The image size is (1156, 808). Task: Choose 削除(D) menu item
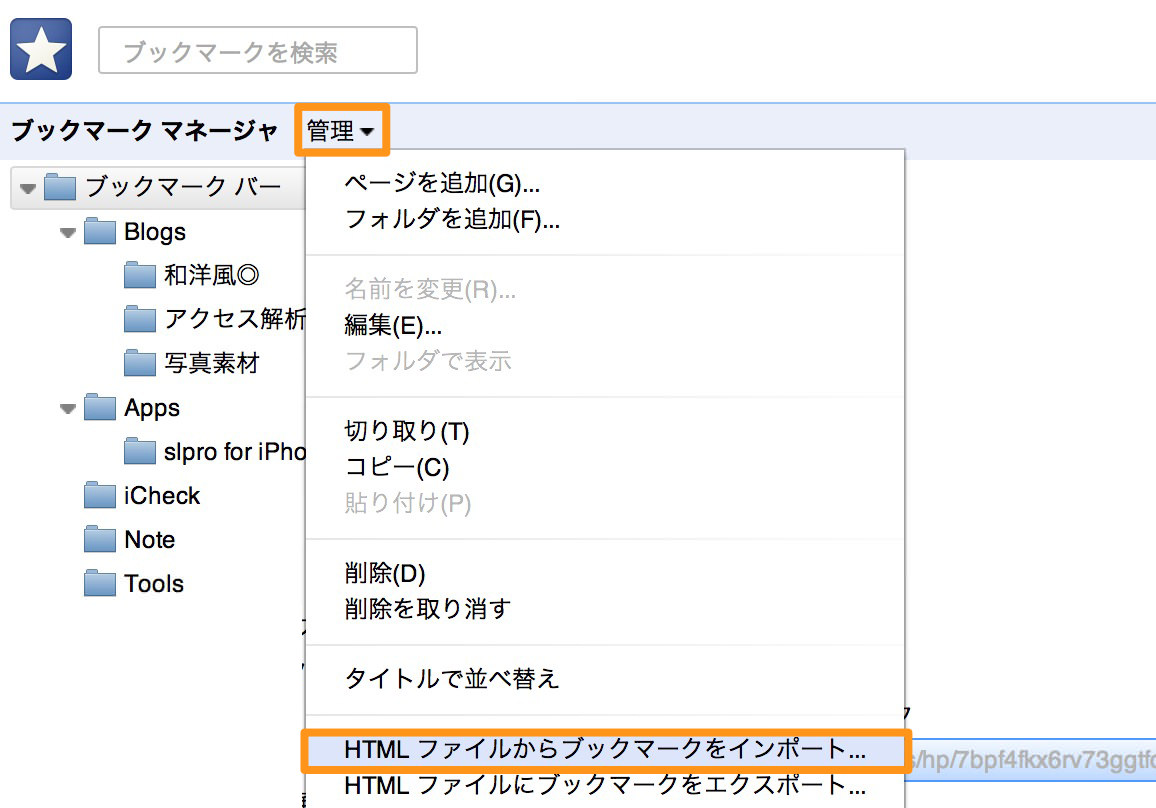click(x=605, y=574)
